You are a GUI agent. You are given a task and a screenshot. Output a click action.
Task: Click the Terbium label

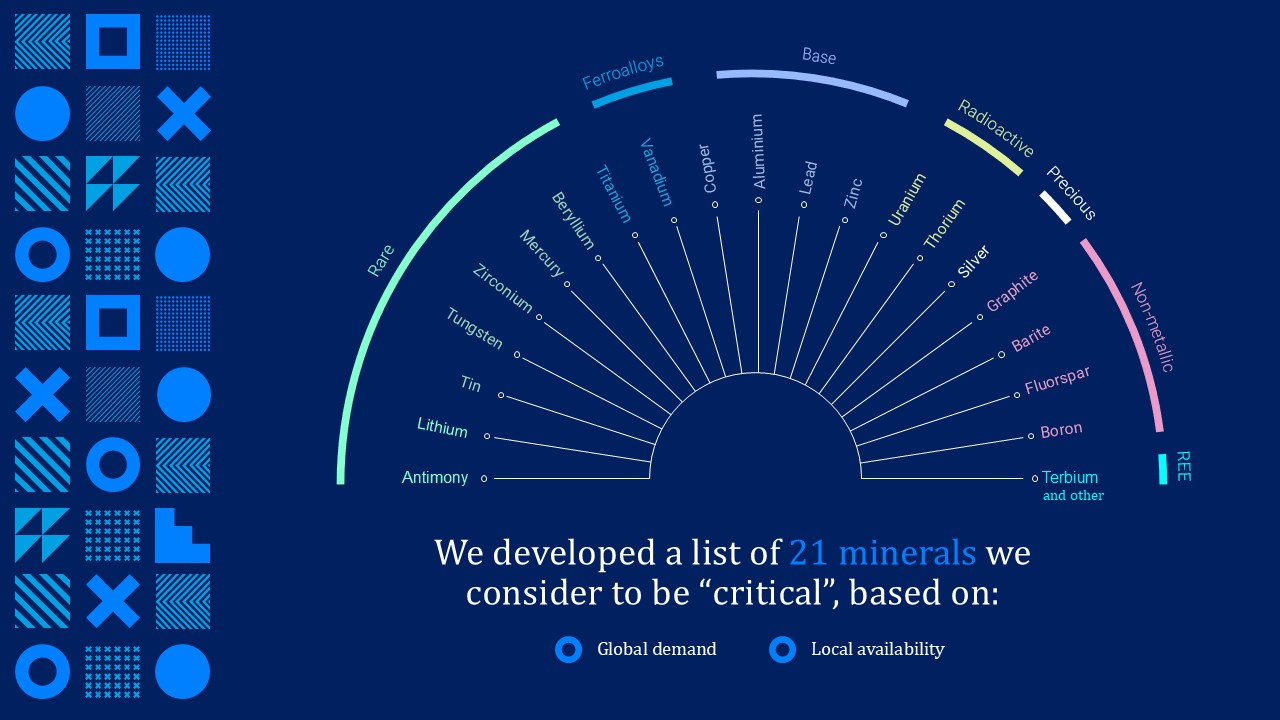tap(1070, 478)
